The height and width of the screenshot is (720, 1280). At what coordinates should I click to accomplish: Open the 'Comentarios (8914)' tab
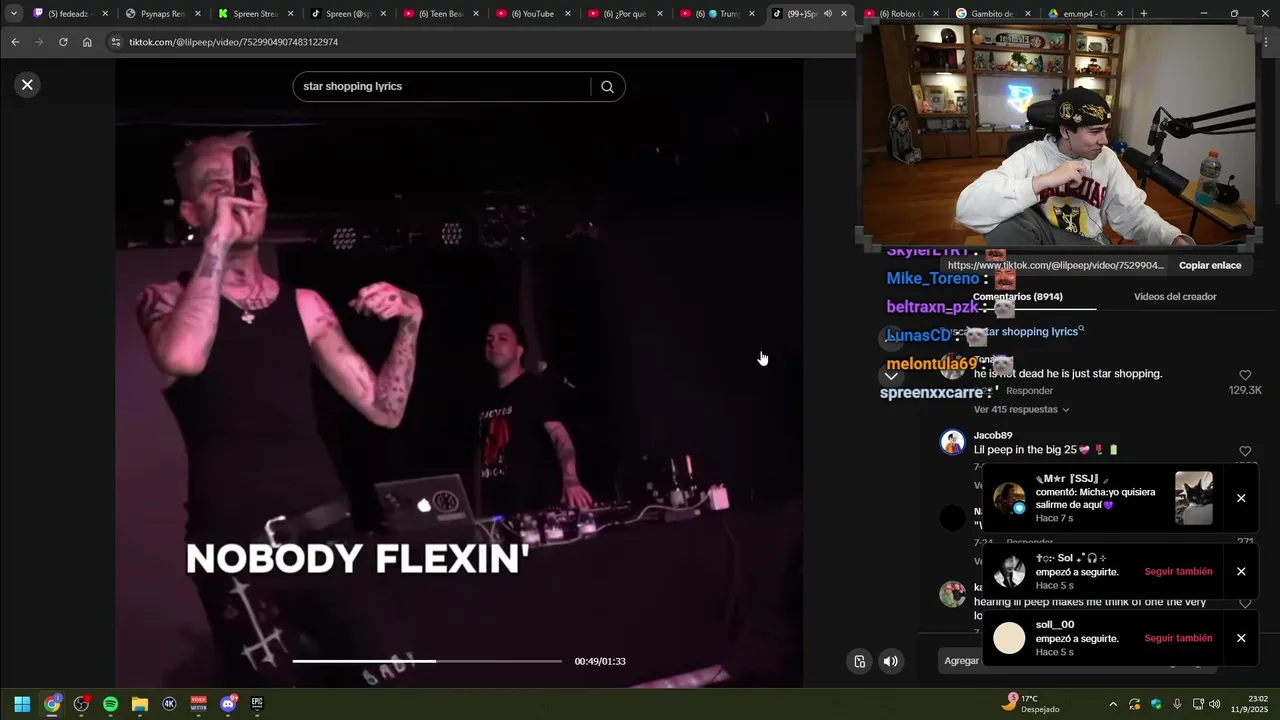[1017, 297]
